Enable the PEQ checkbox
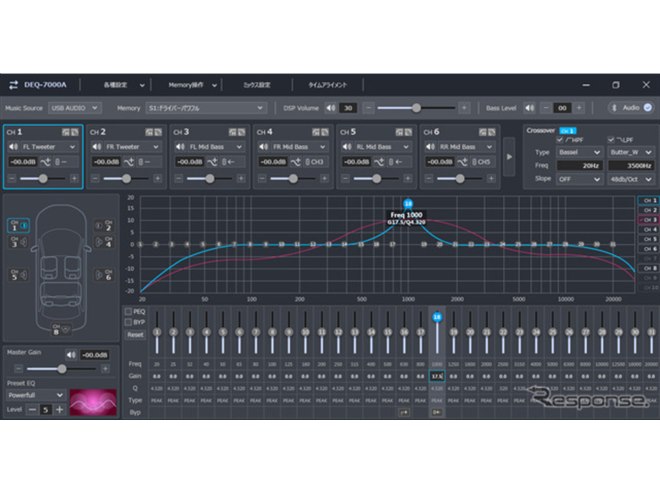The image size is (660, 495). point(128,311)
